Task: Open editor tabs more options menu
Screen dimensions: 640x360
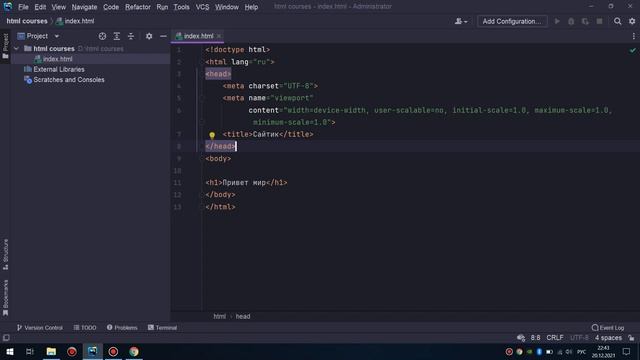Action: coord(633,36)
